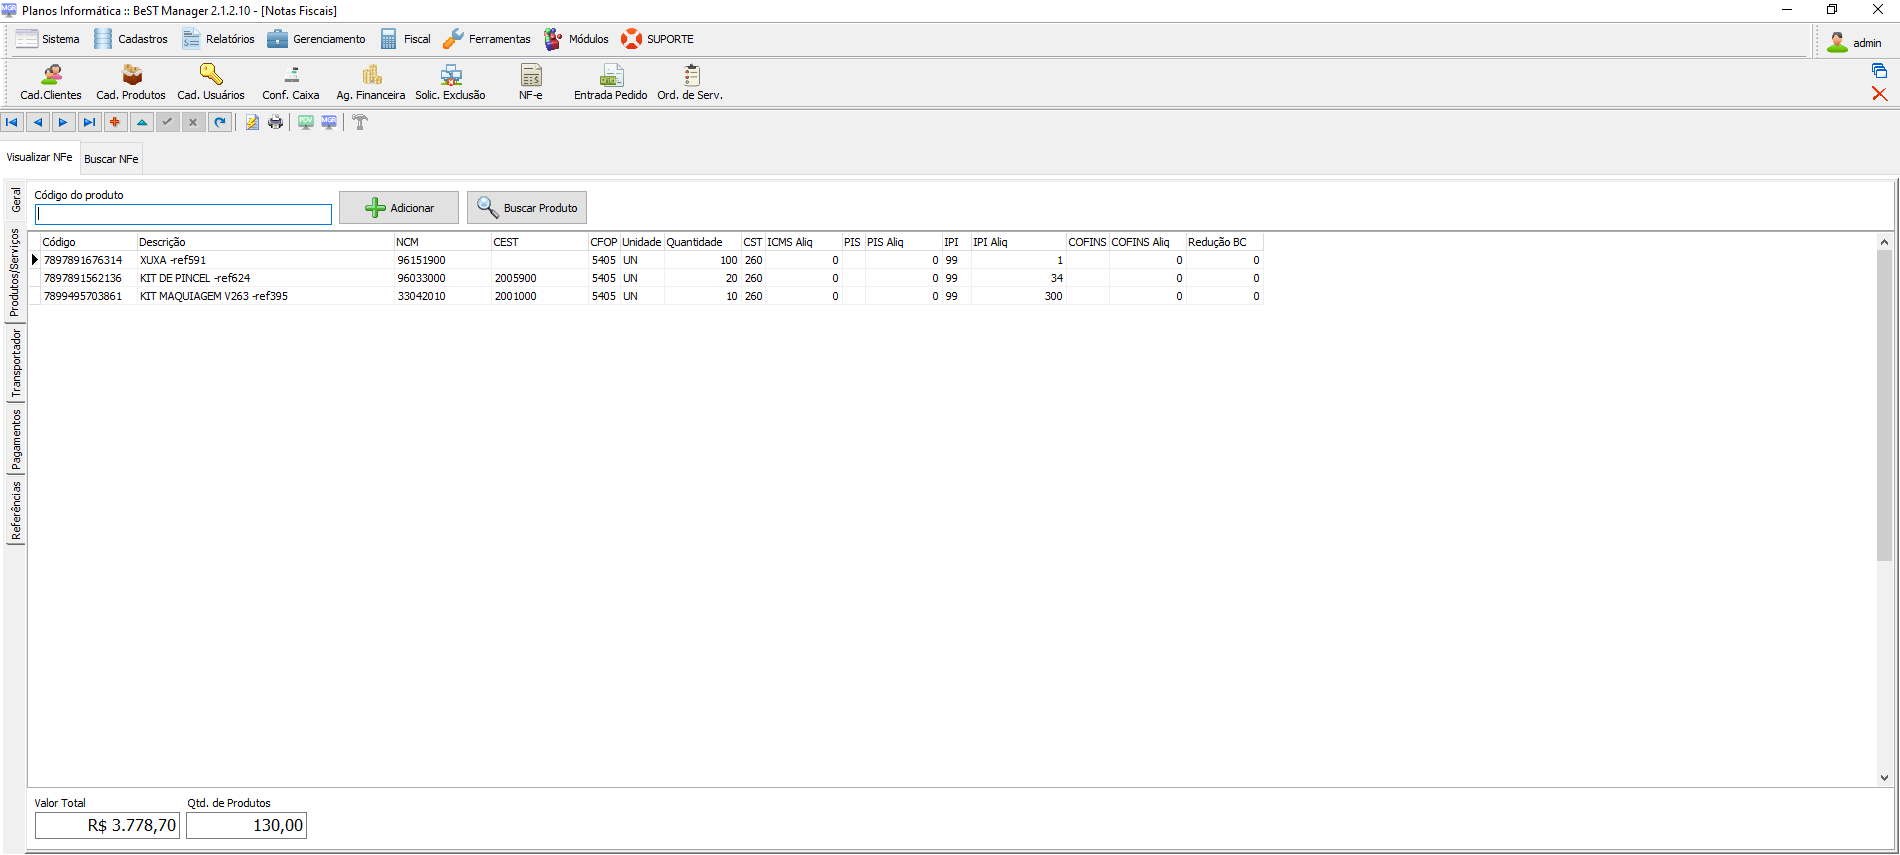Insert new record with red plus
The image size is (1900, 855).
click(x=115, y=122)
